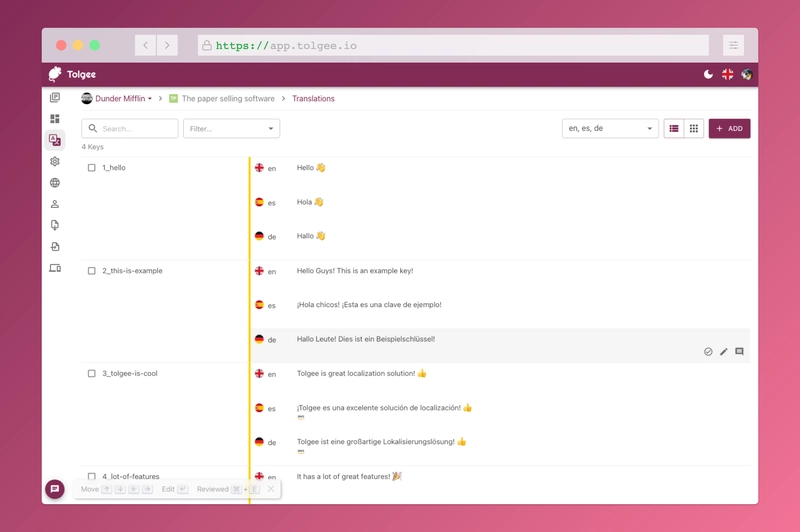
Task: Toggle dark mode with the moon icon
Action: (708, 74)
